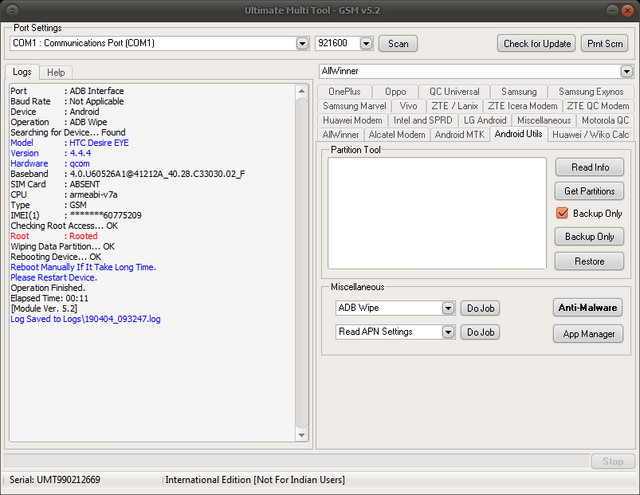Image resolution: width=640 pixels, height=495 pixels.
Task: Select the Samsung Marvel tab
Action: click(354, 106)
